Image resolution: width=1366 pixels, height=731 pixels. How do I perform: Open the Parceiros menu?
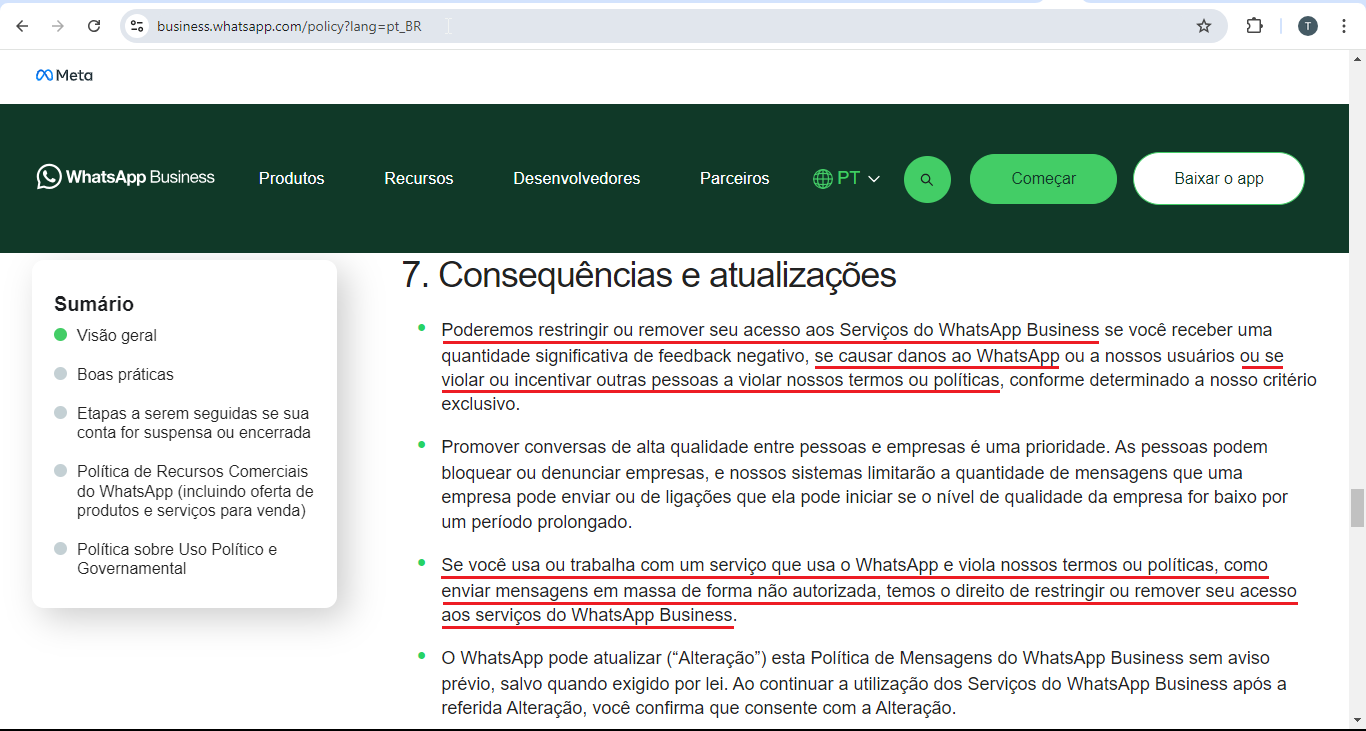735,178
